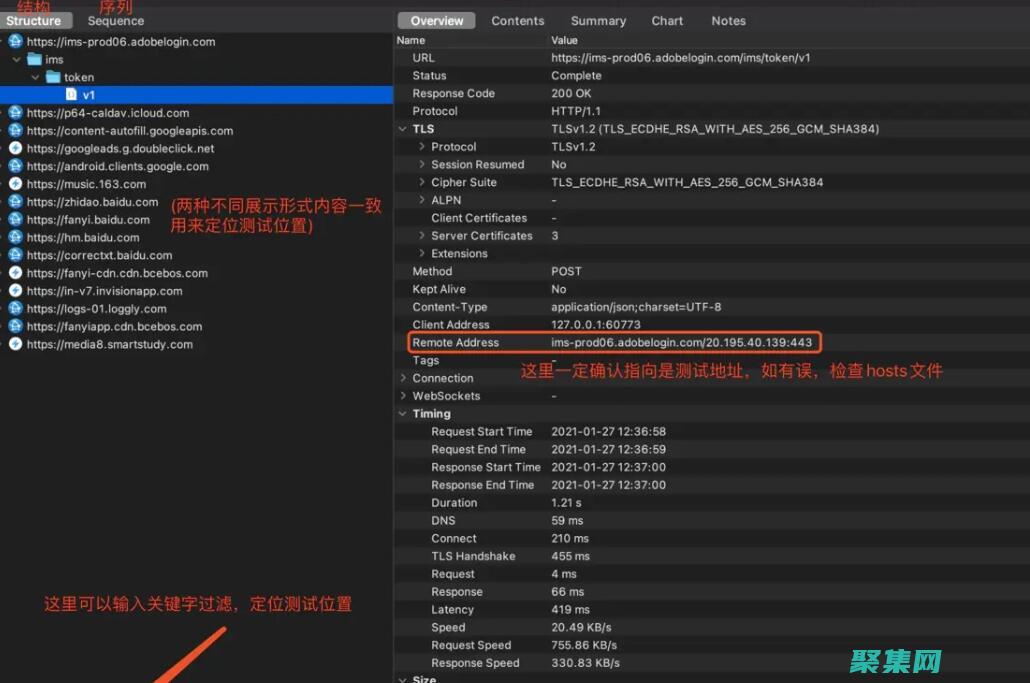Expand the Cipher Suite row

[x=421, y=182]
